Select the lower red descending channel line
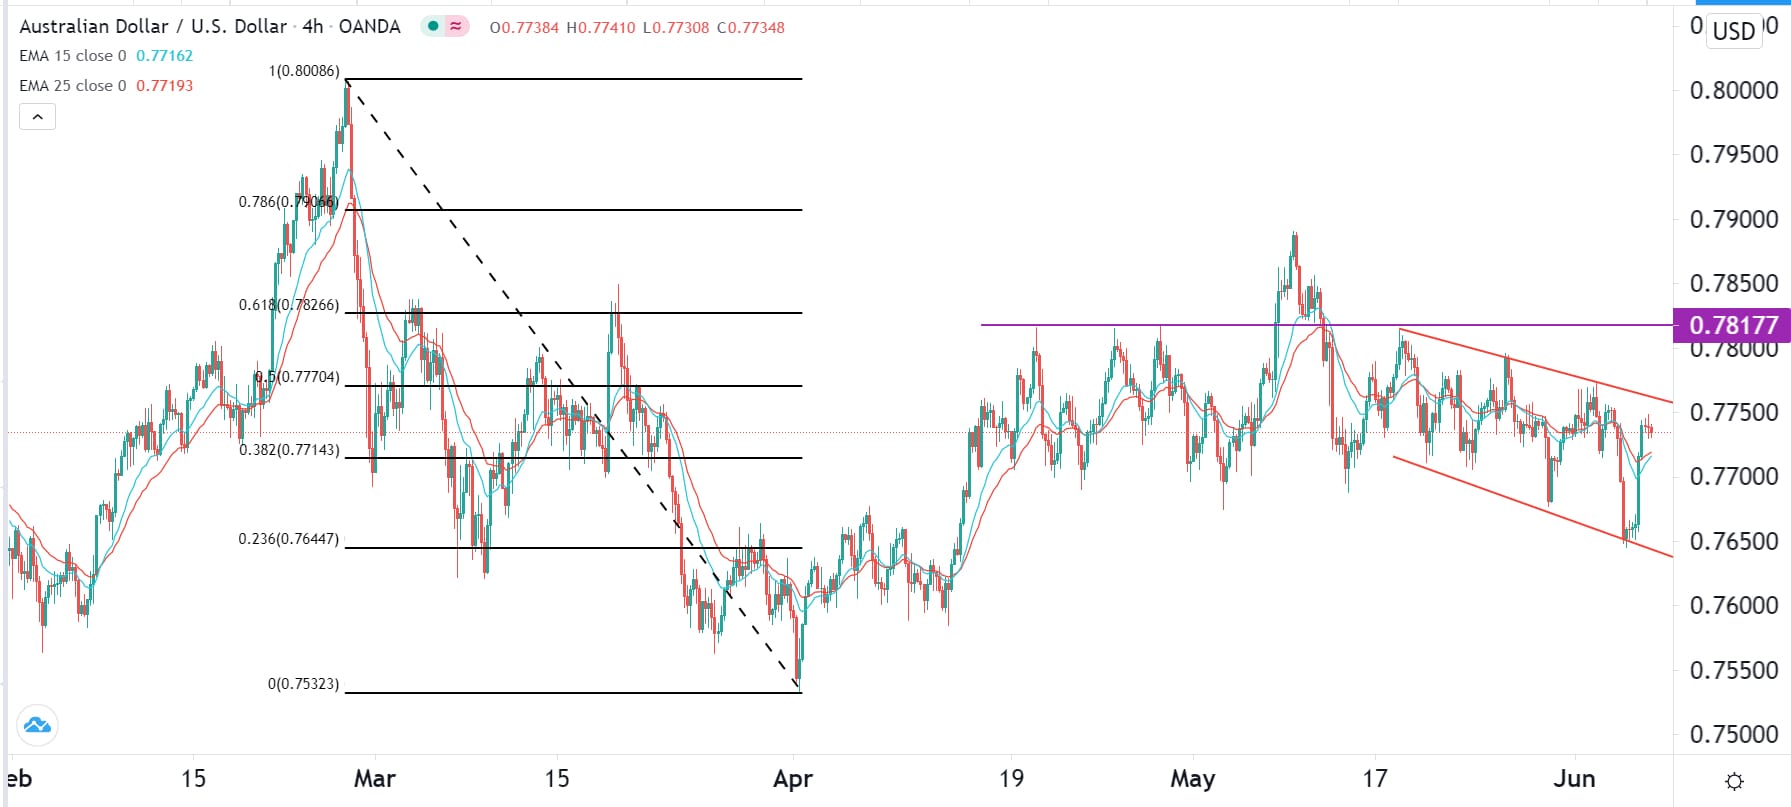 1532,506
